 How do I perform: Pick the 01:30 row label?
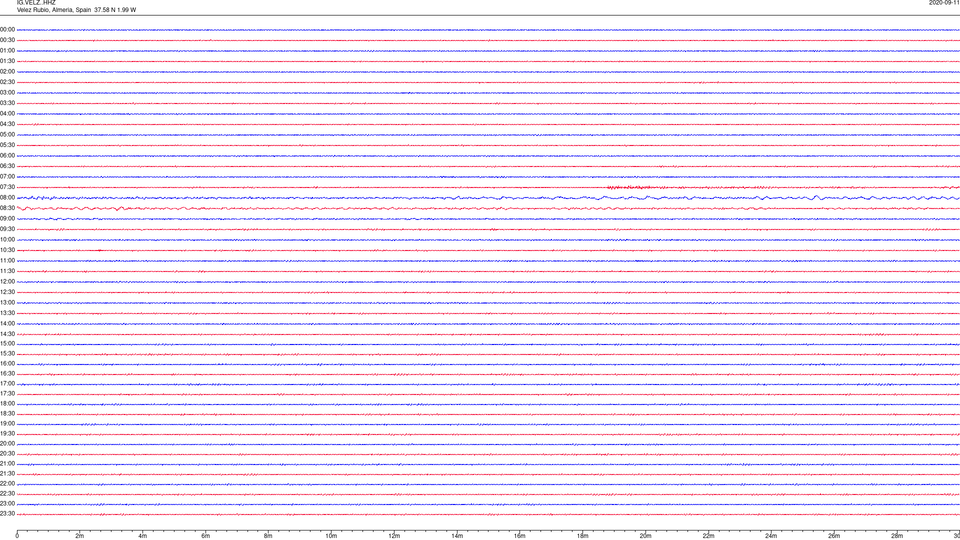(x=7, y=61)
